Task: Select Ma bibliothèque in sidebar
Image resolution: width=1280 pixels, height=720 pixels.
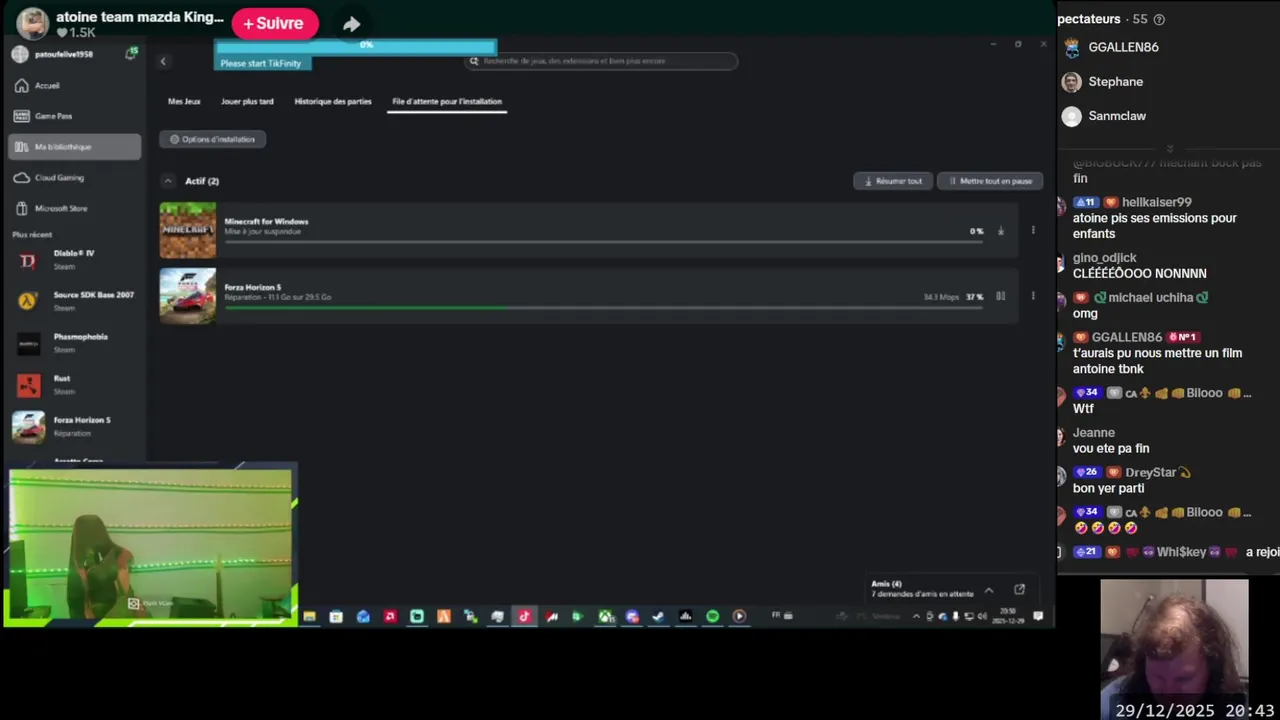Action: (x=74, y=147)
